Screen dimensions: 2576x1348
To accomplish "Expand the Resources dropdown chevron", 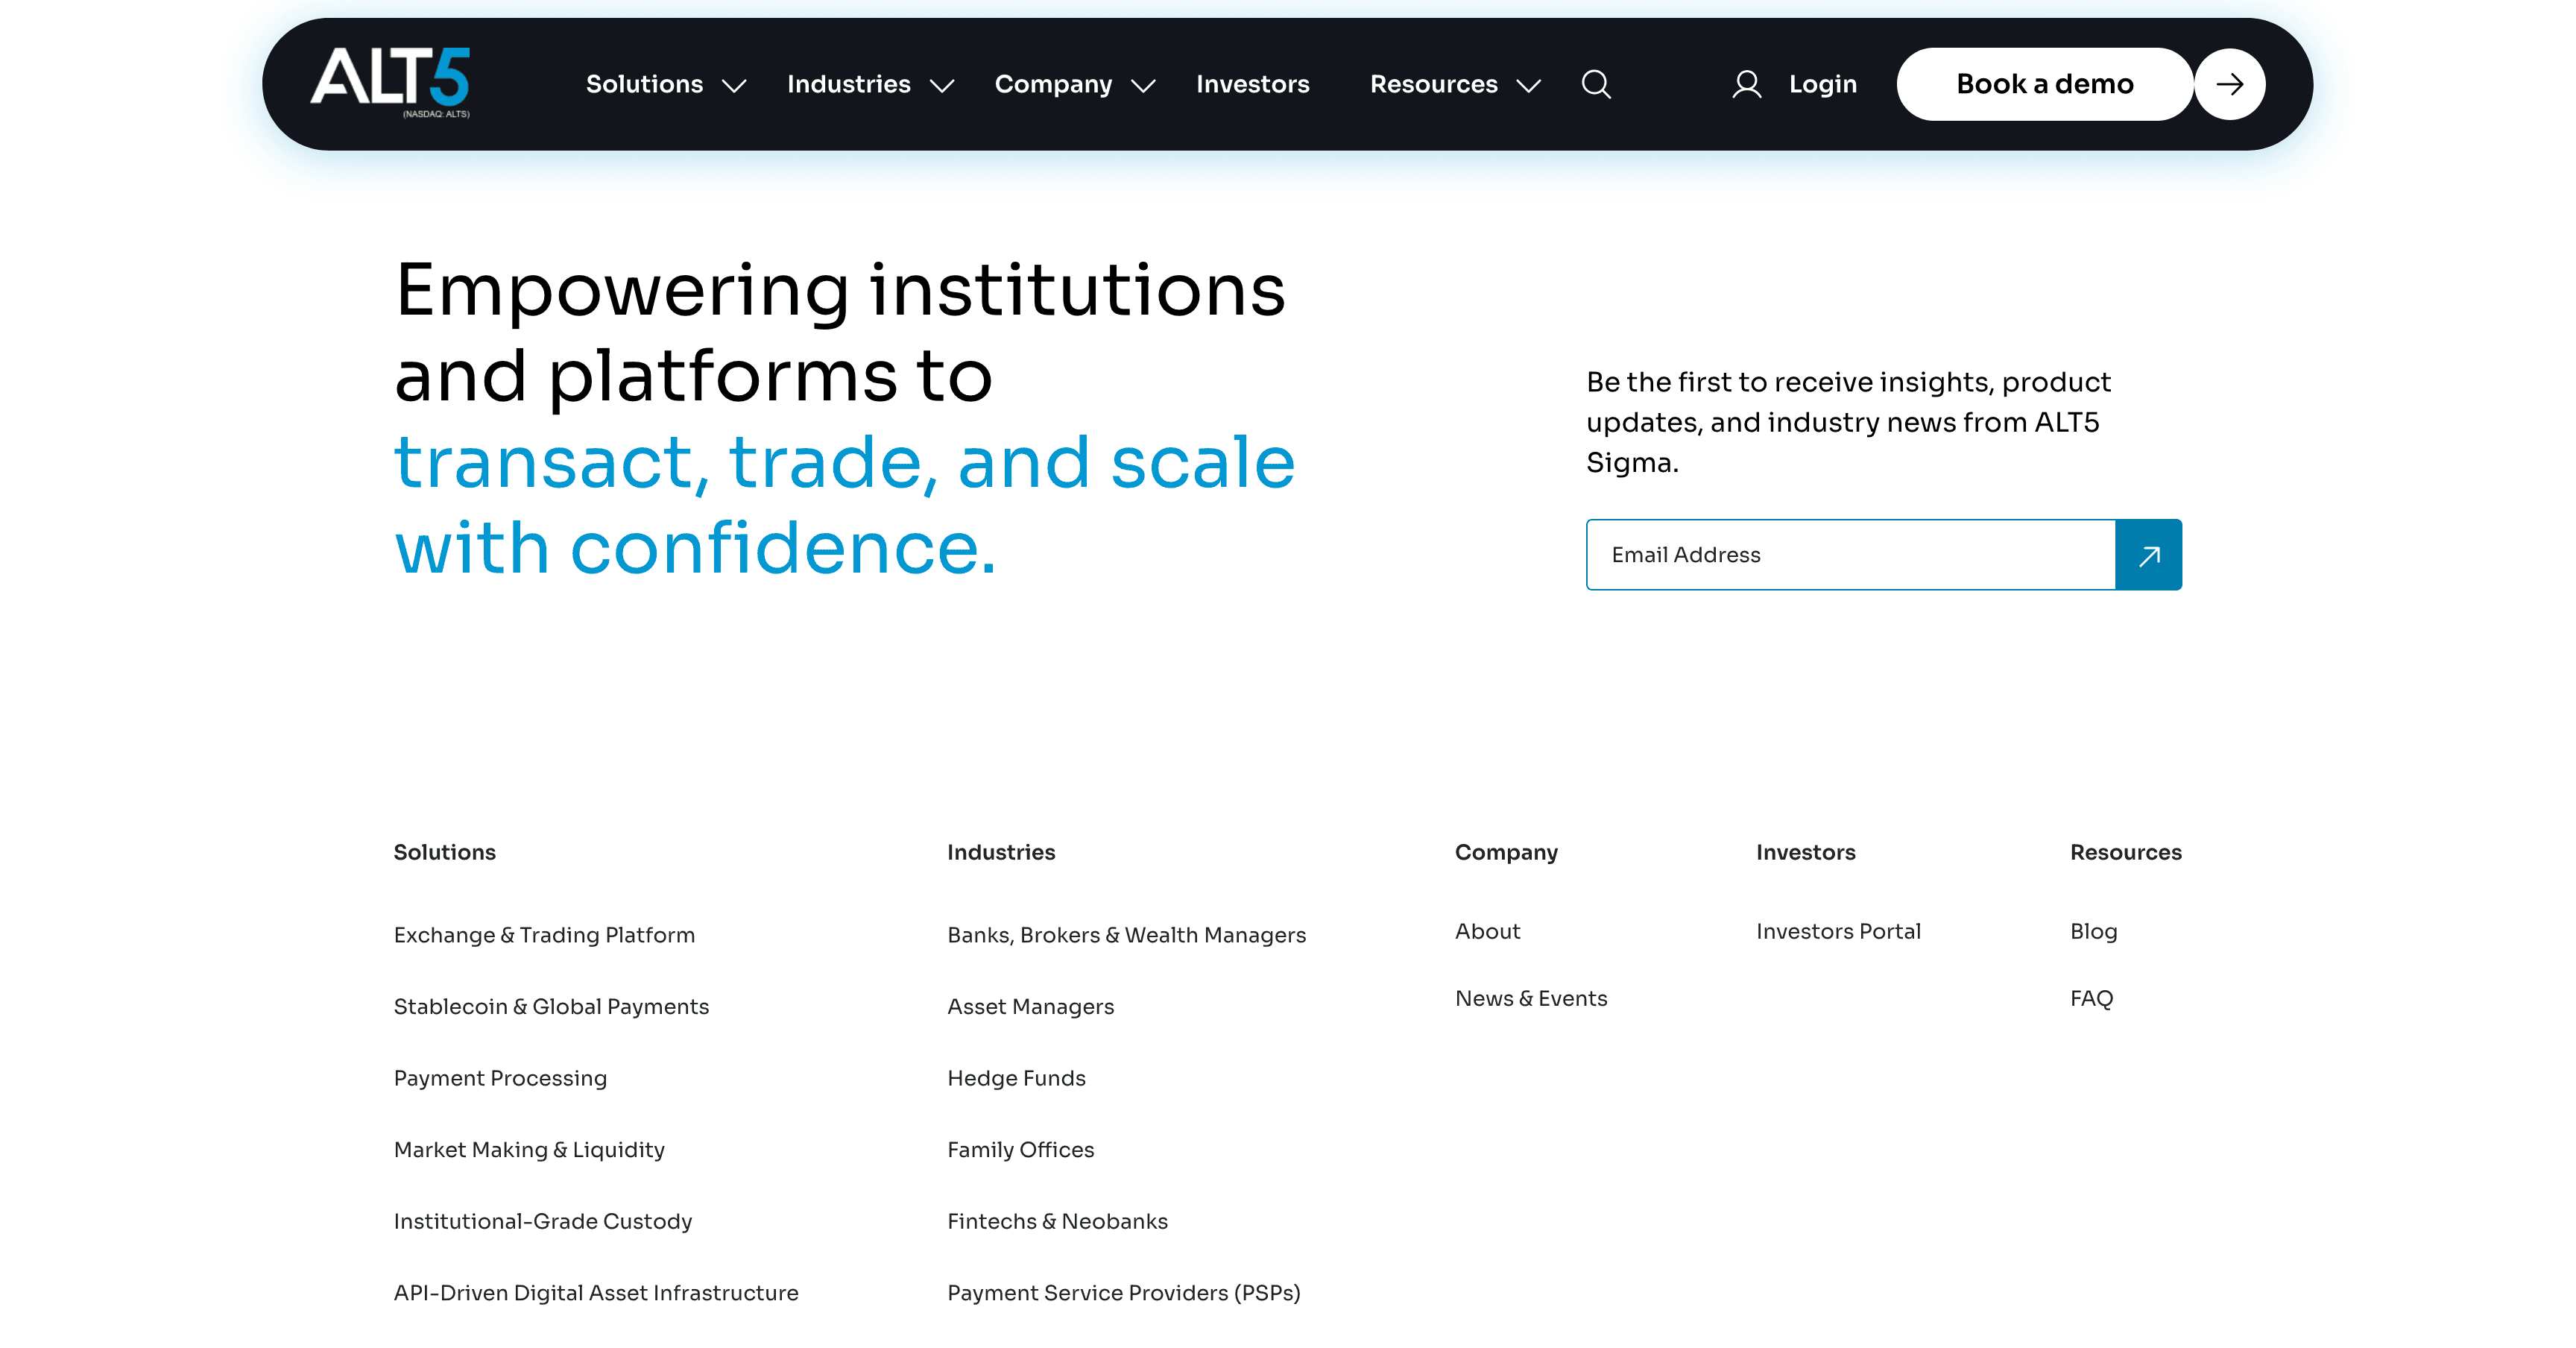I will click(x=1528, y=86).
